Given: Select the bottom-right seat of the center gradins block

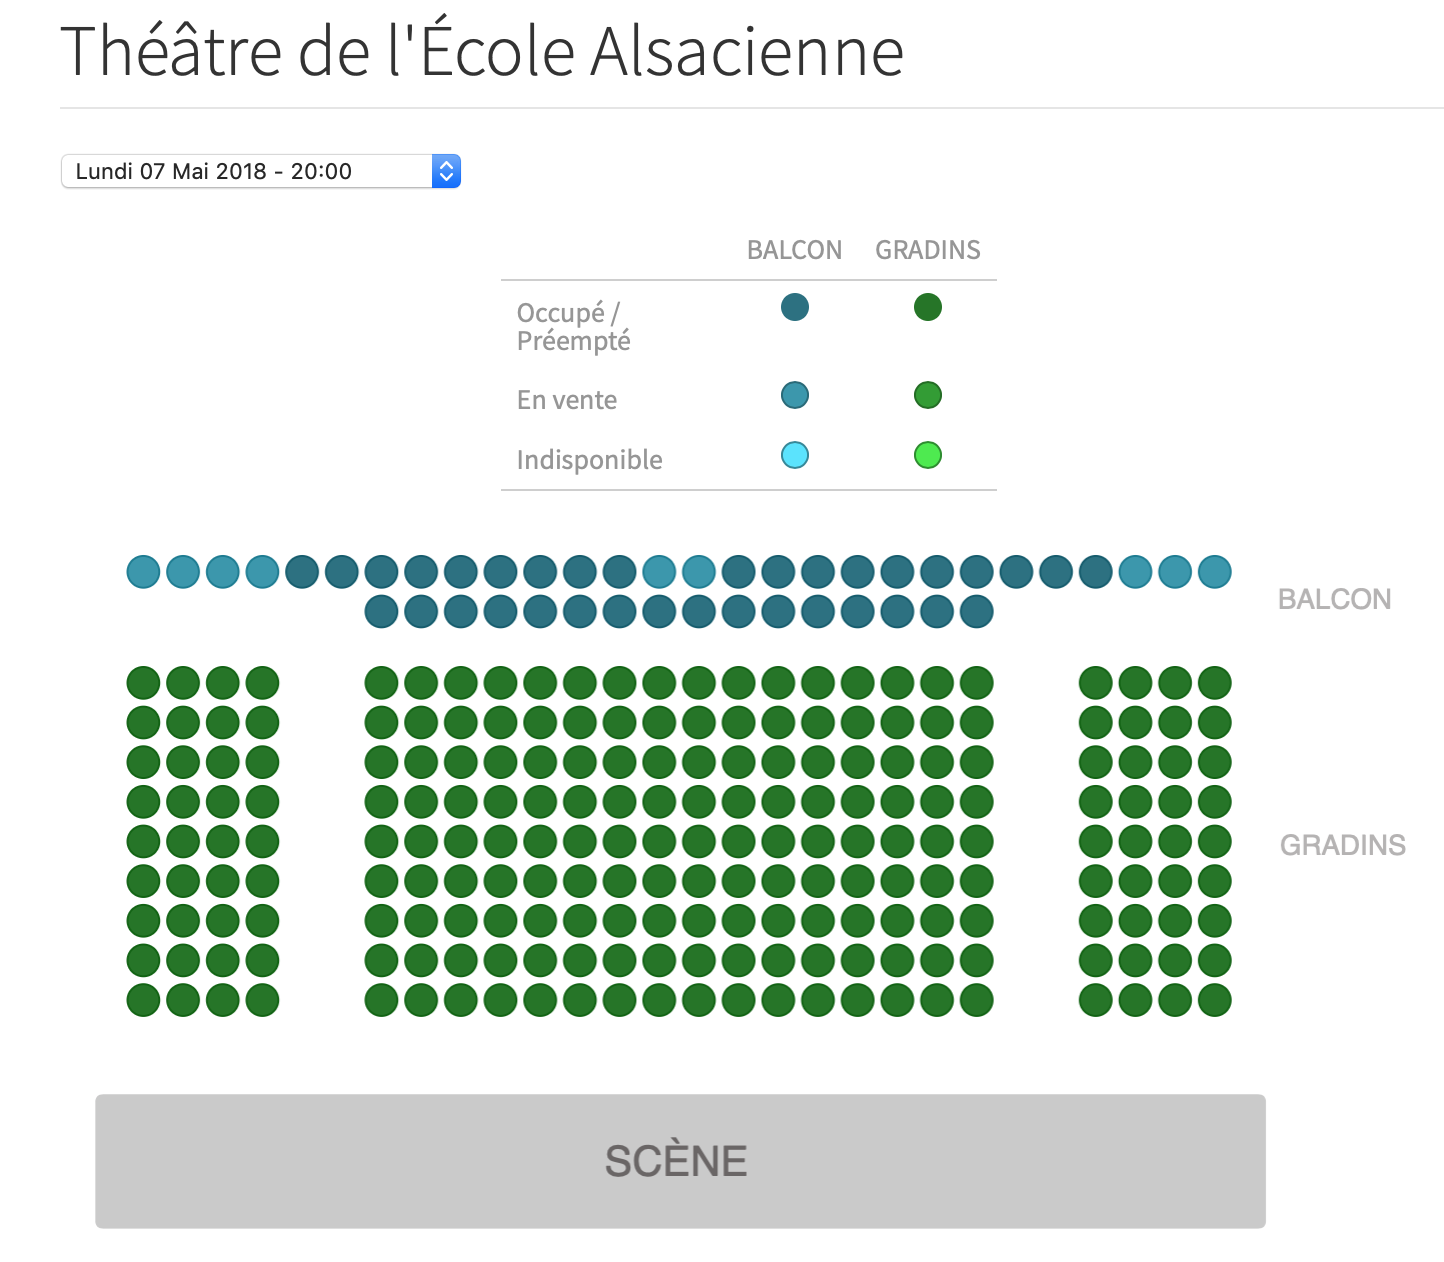Looking at the screenshot, I should (976, 1000).
